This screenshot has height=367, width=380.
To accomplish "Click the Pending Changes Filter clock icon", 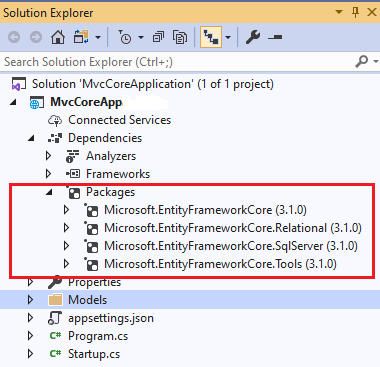I will 125,37.
